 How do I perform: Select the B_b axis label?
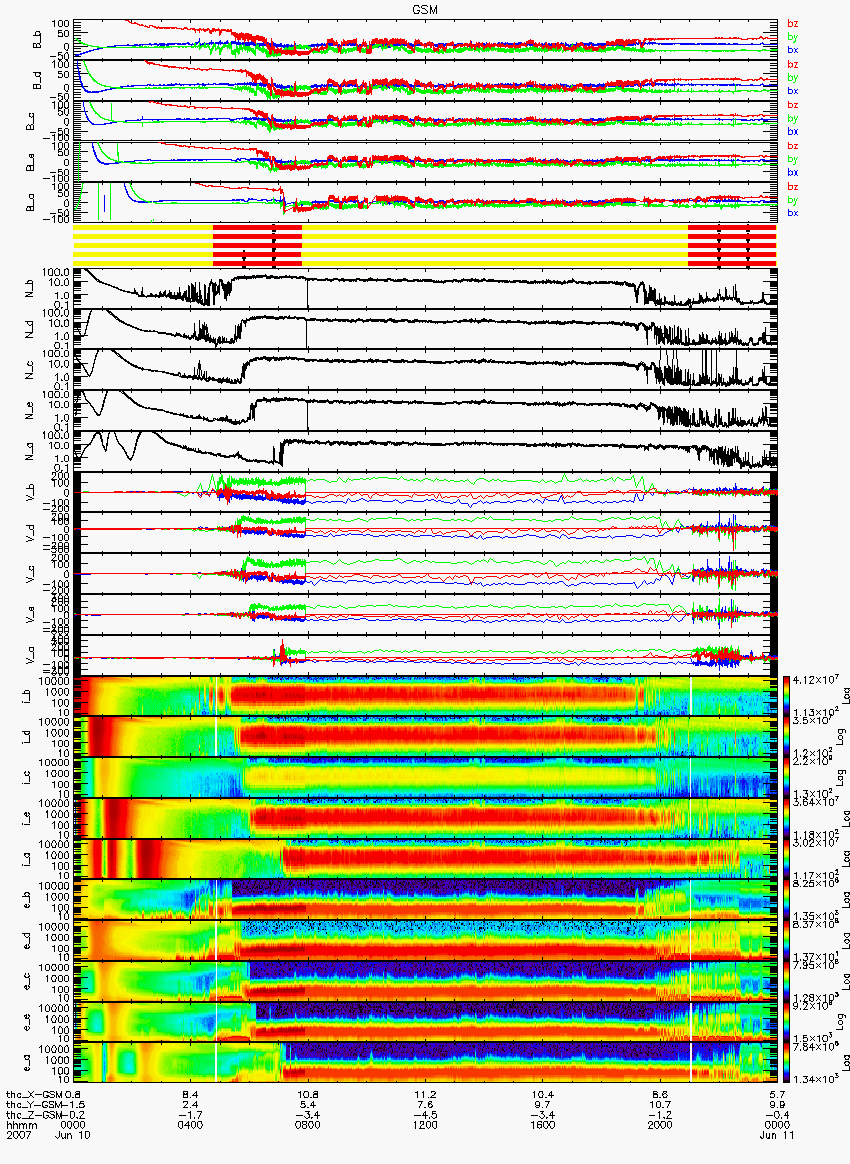coord(37,39)
